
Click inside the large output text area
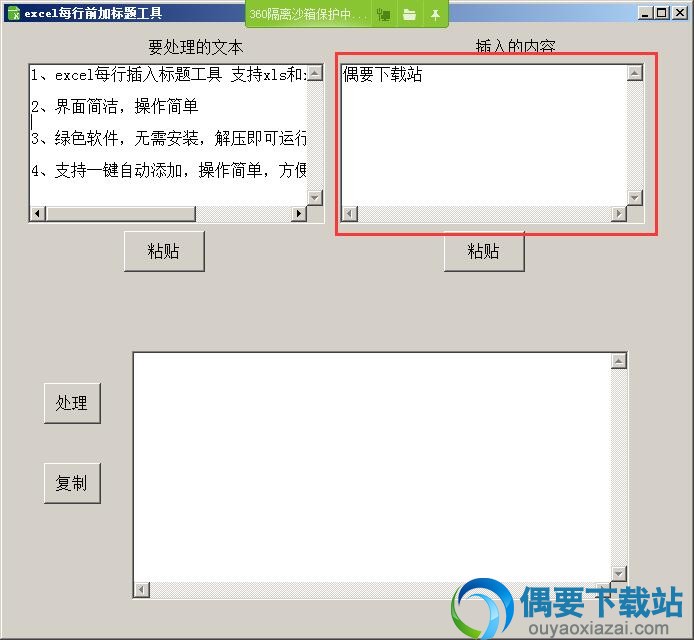point(372,467)
